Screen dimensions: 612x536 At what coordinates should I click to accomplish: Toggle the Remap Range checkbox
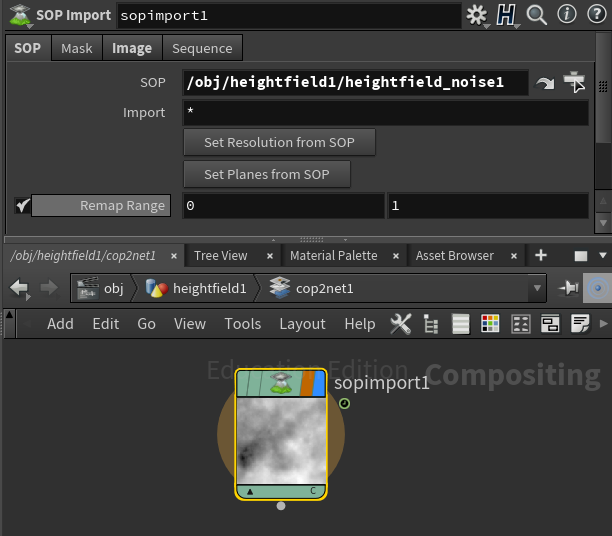pyautogui.click(x=23, y=206)
